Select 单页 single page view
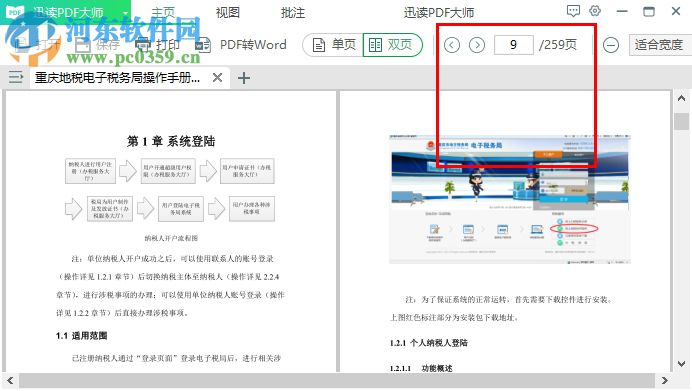This screenshot has height=391, width=692. pyautogui.click(x=334, y=45)
